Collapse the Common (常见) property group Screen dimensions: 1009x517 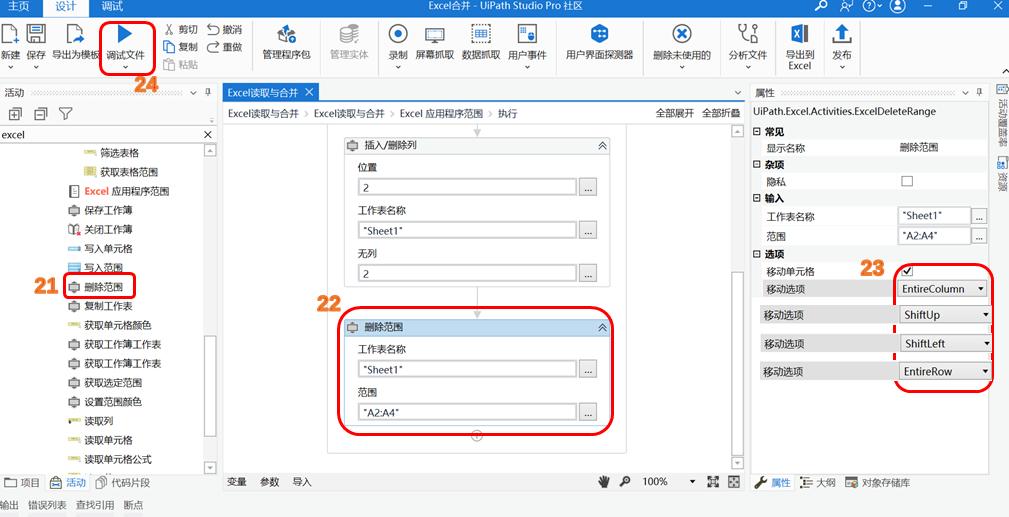757,131
